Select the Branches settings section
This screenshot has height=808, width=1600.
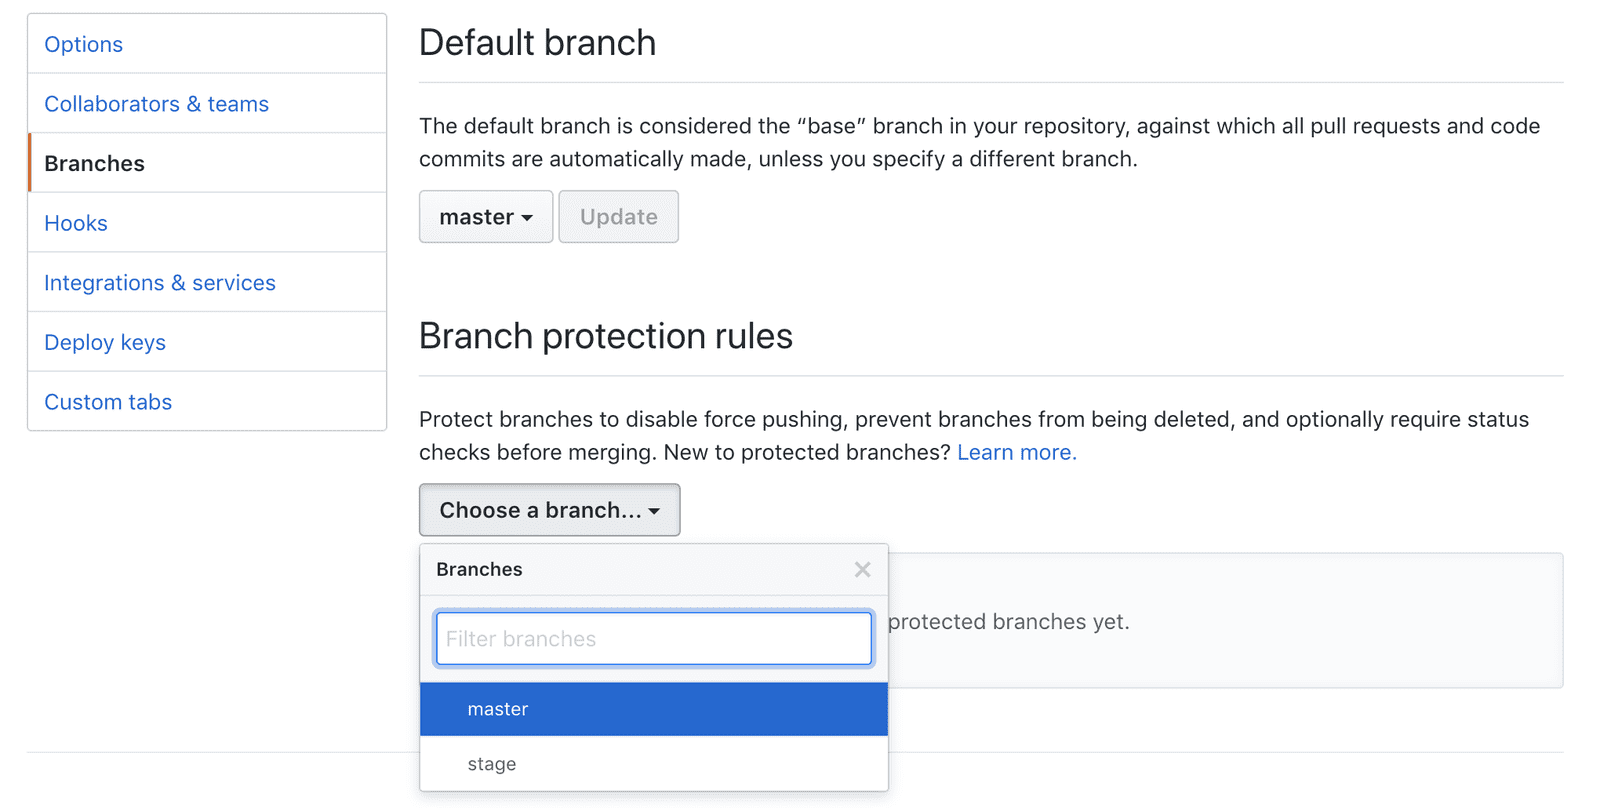[x=94, y=163]
